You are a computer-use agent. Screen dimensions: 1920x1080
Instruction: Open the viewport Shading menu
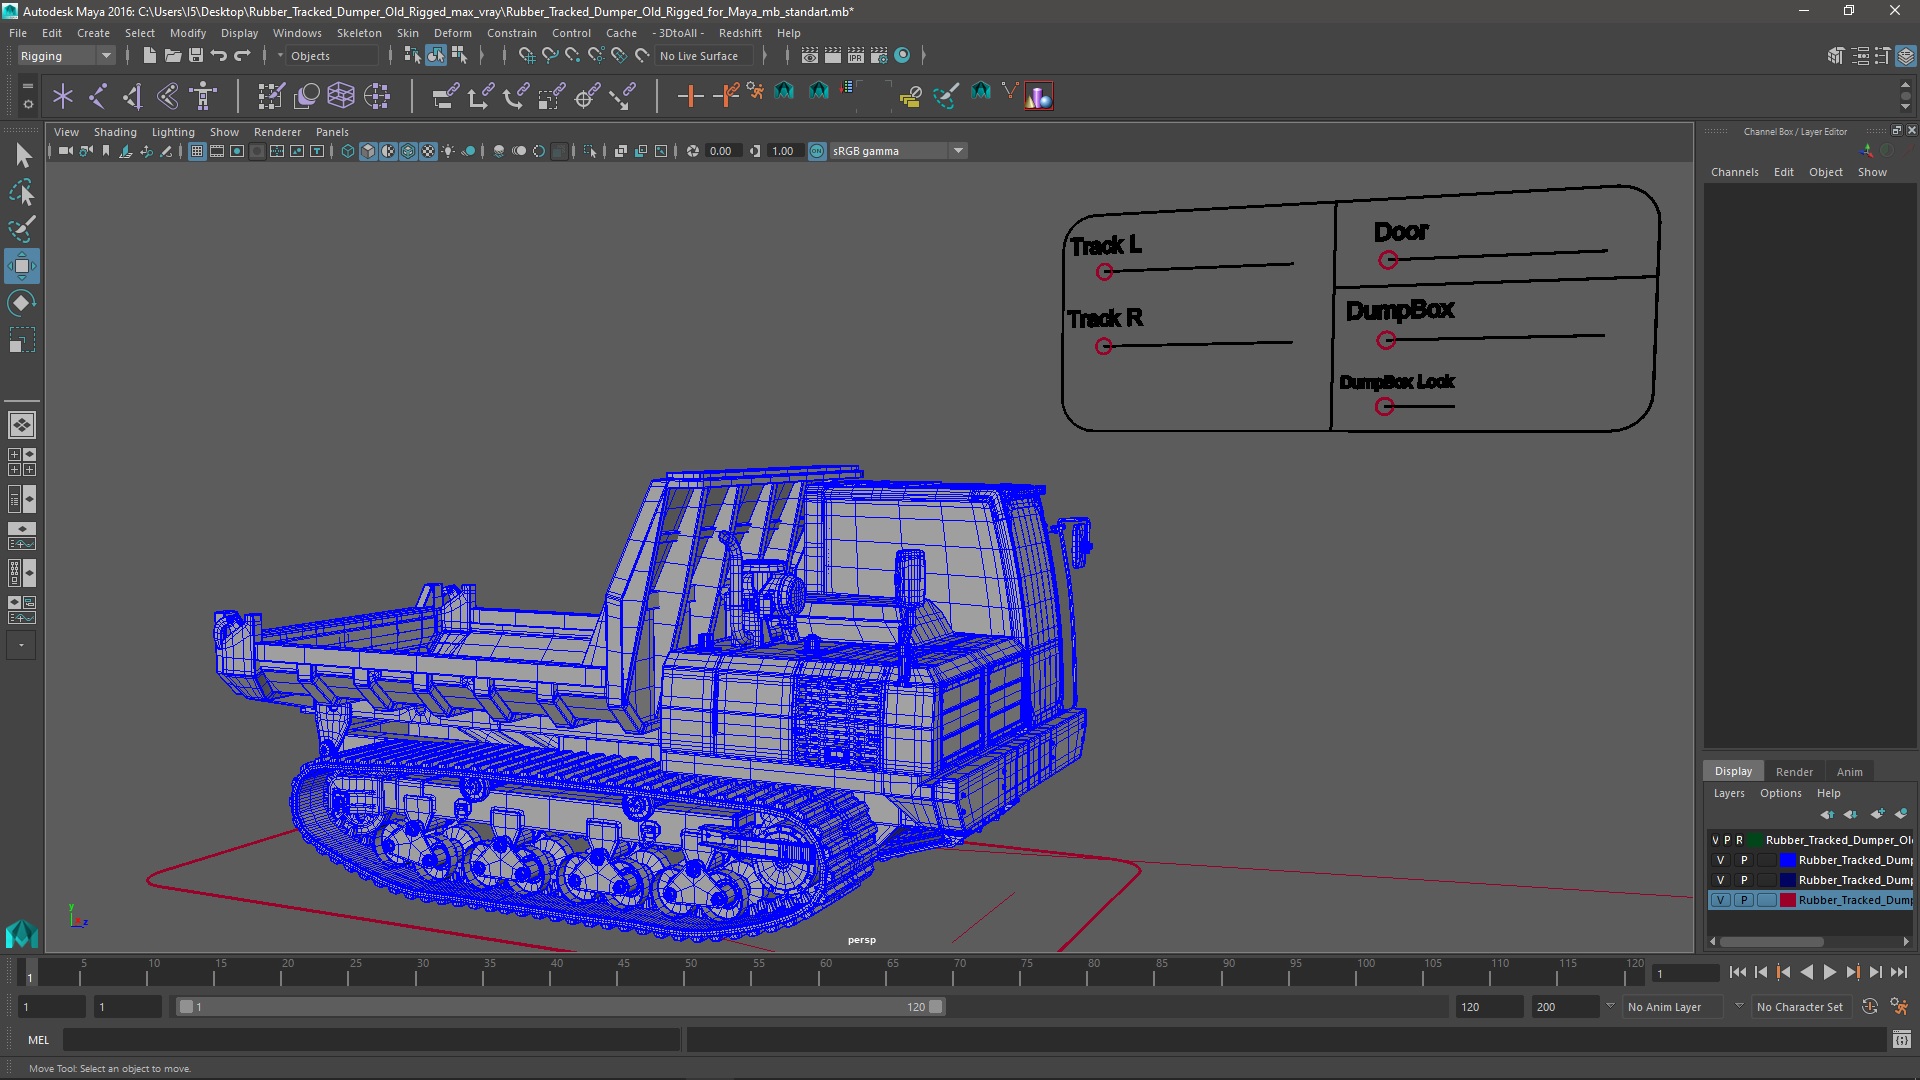click(x=115, y=132)
